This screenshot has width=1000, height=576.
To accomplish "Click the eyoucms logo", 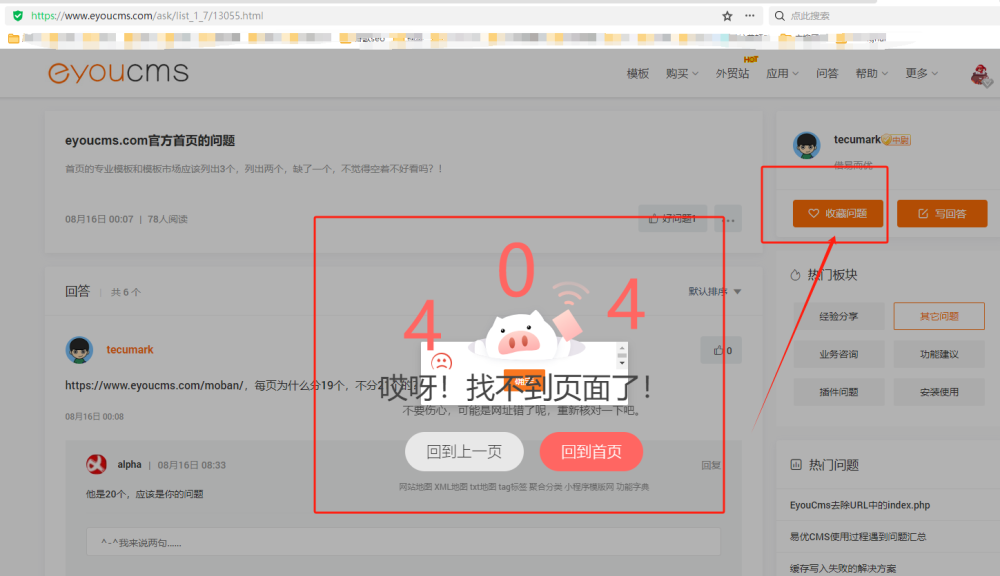I will (x=119, y=73).
